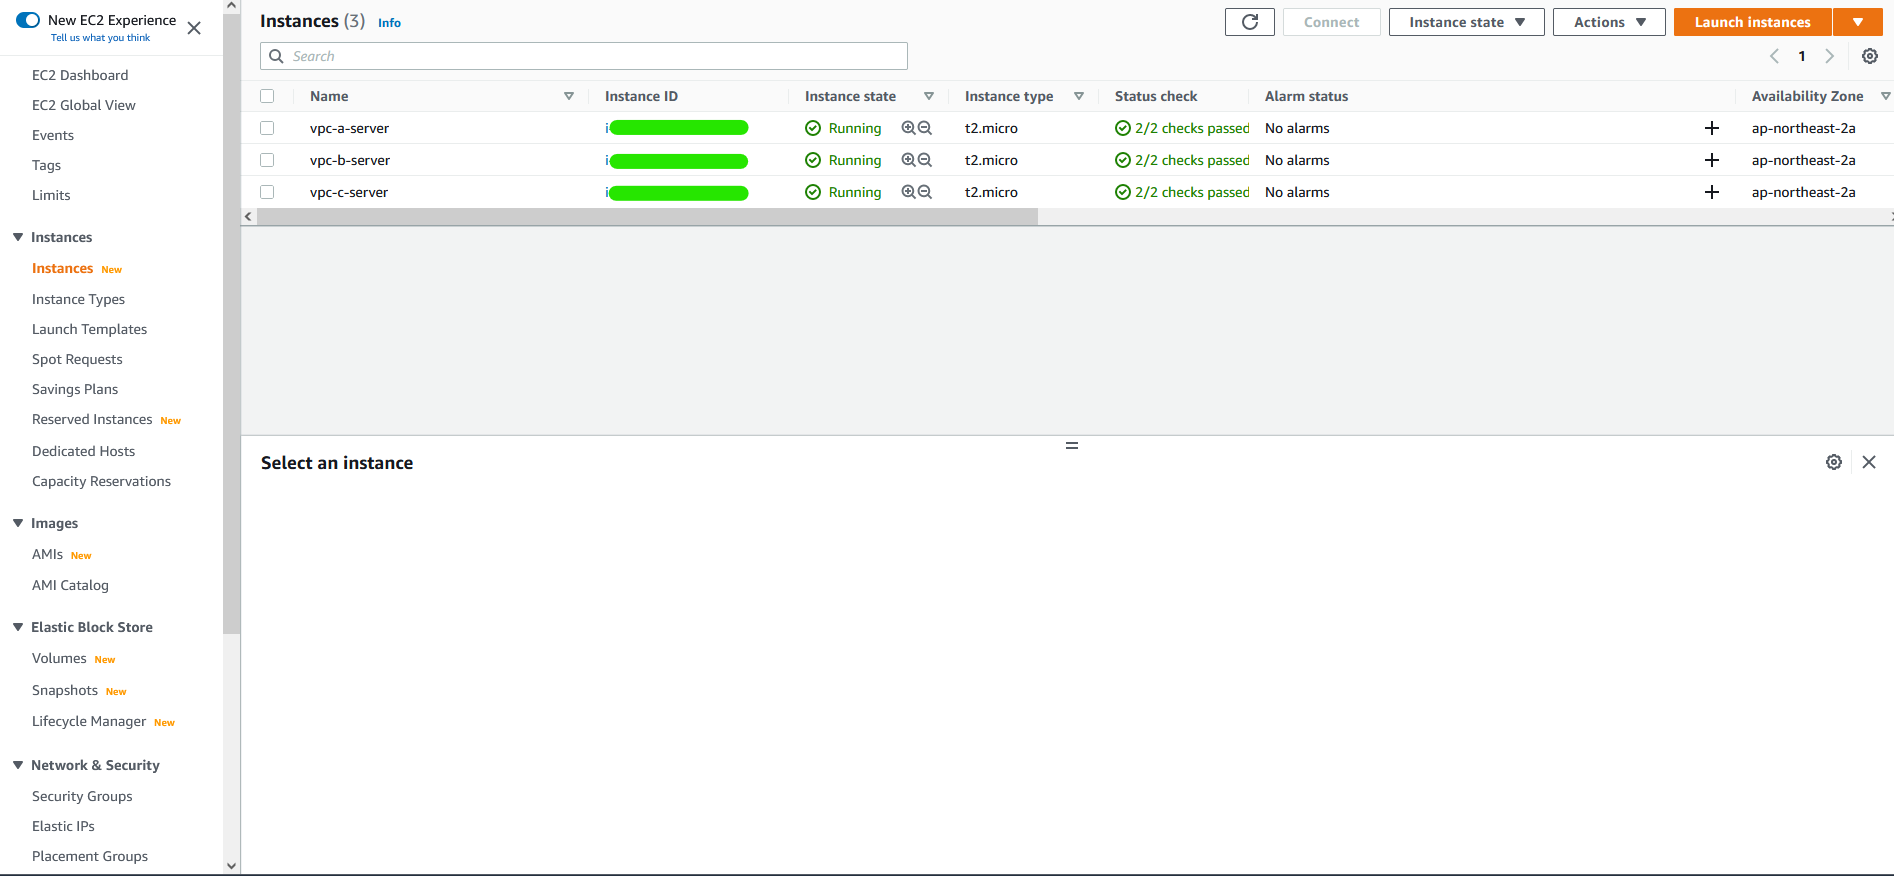Screen dimensions: 1894x876
Task: Click sidebar scroll down arrow
Action: tap(232, 867)
